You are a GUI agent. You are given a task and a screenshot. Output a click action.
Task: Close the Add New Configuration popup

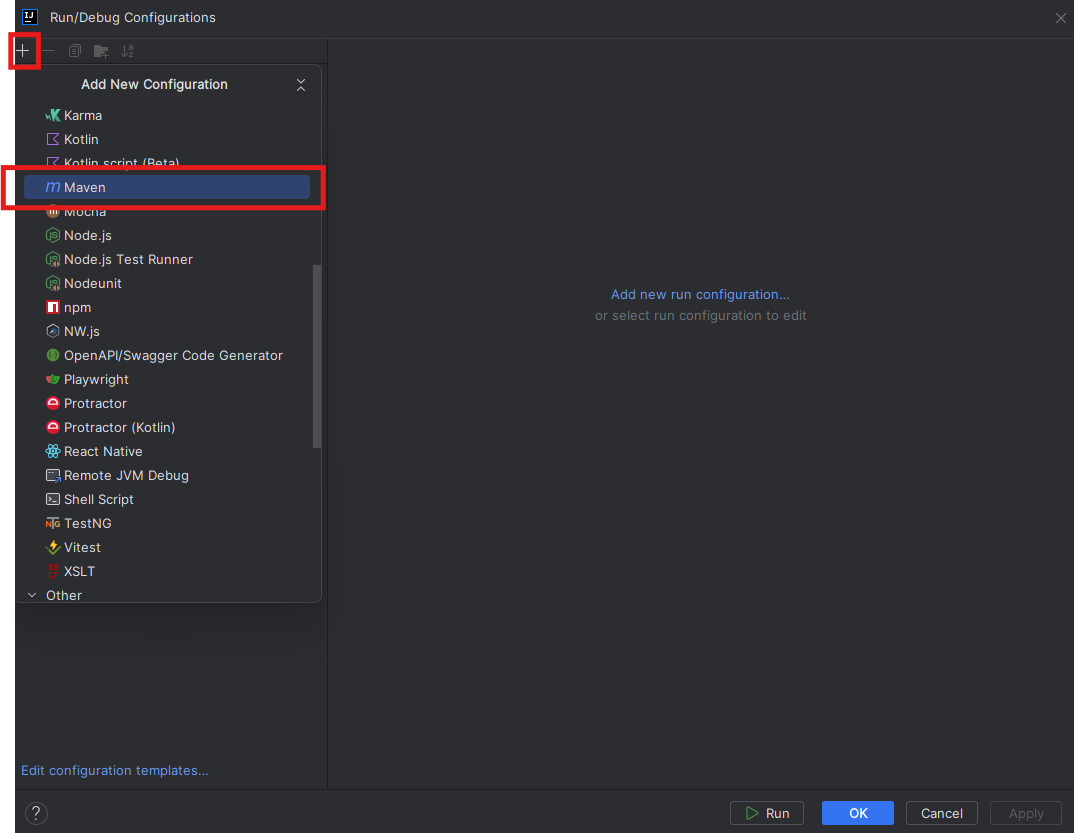coord(301,84)
